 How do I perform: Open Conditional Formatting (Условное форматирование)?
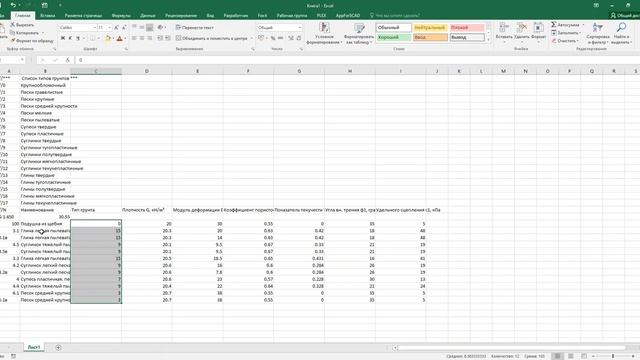[x=324, y=33]
